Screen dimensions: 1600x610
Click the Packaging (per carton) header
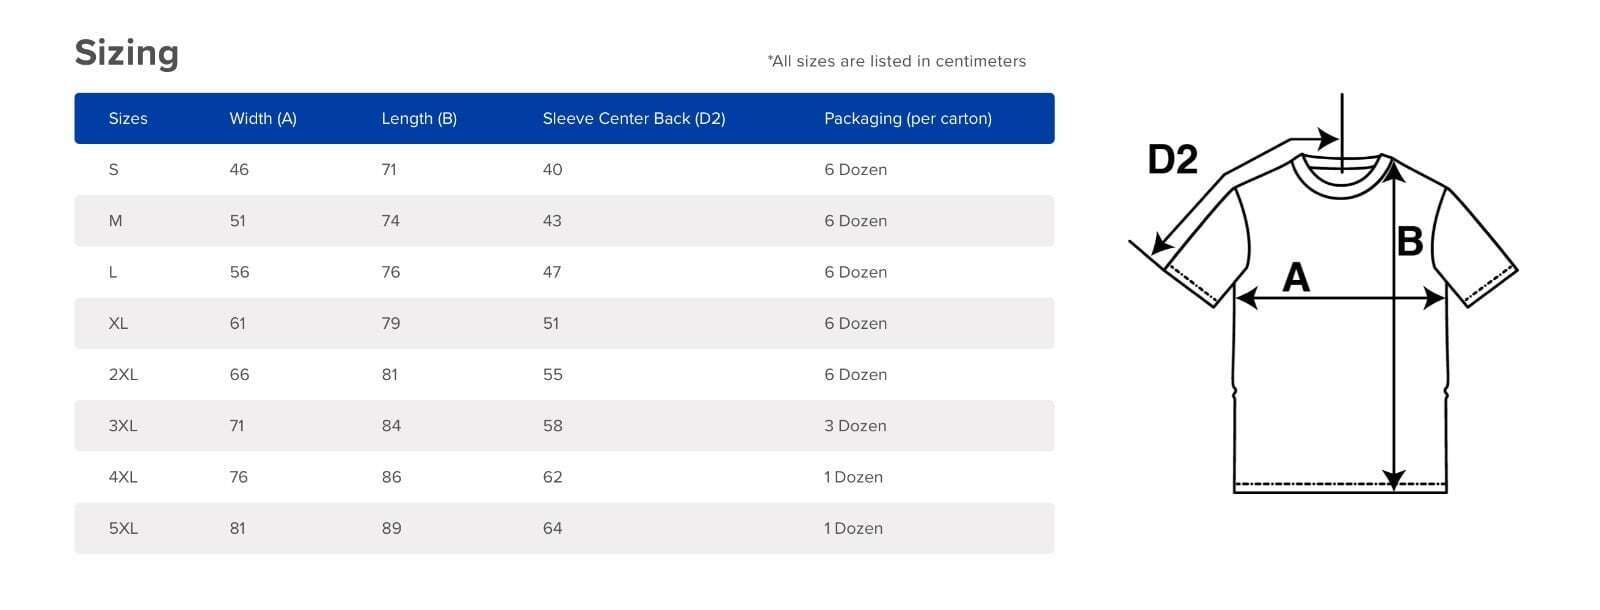pyautogui.click(x=908, y=119)
